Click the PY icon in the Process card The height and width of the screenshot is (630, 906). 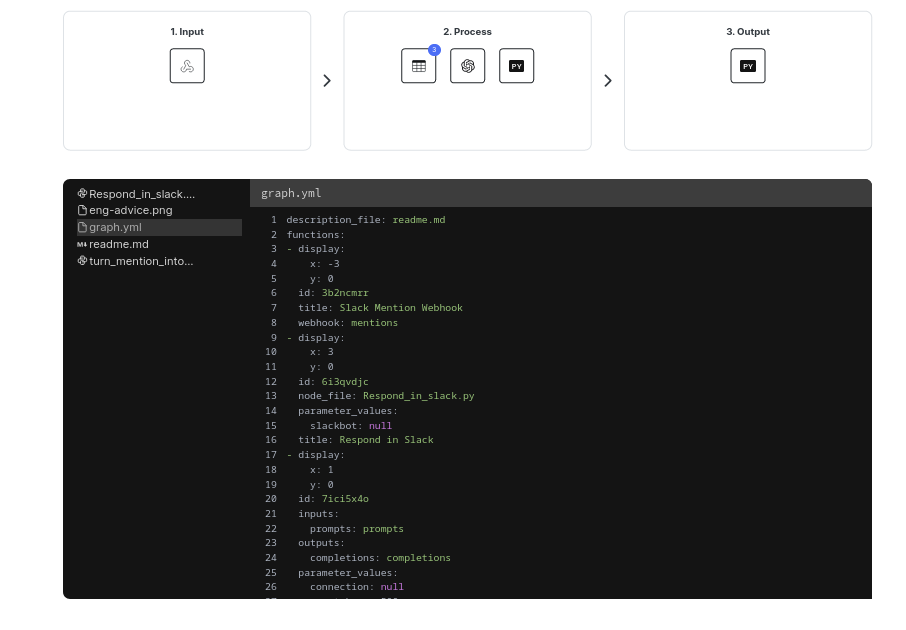[x=517, y=66]
